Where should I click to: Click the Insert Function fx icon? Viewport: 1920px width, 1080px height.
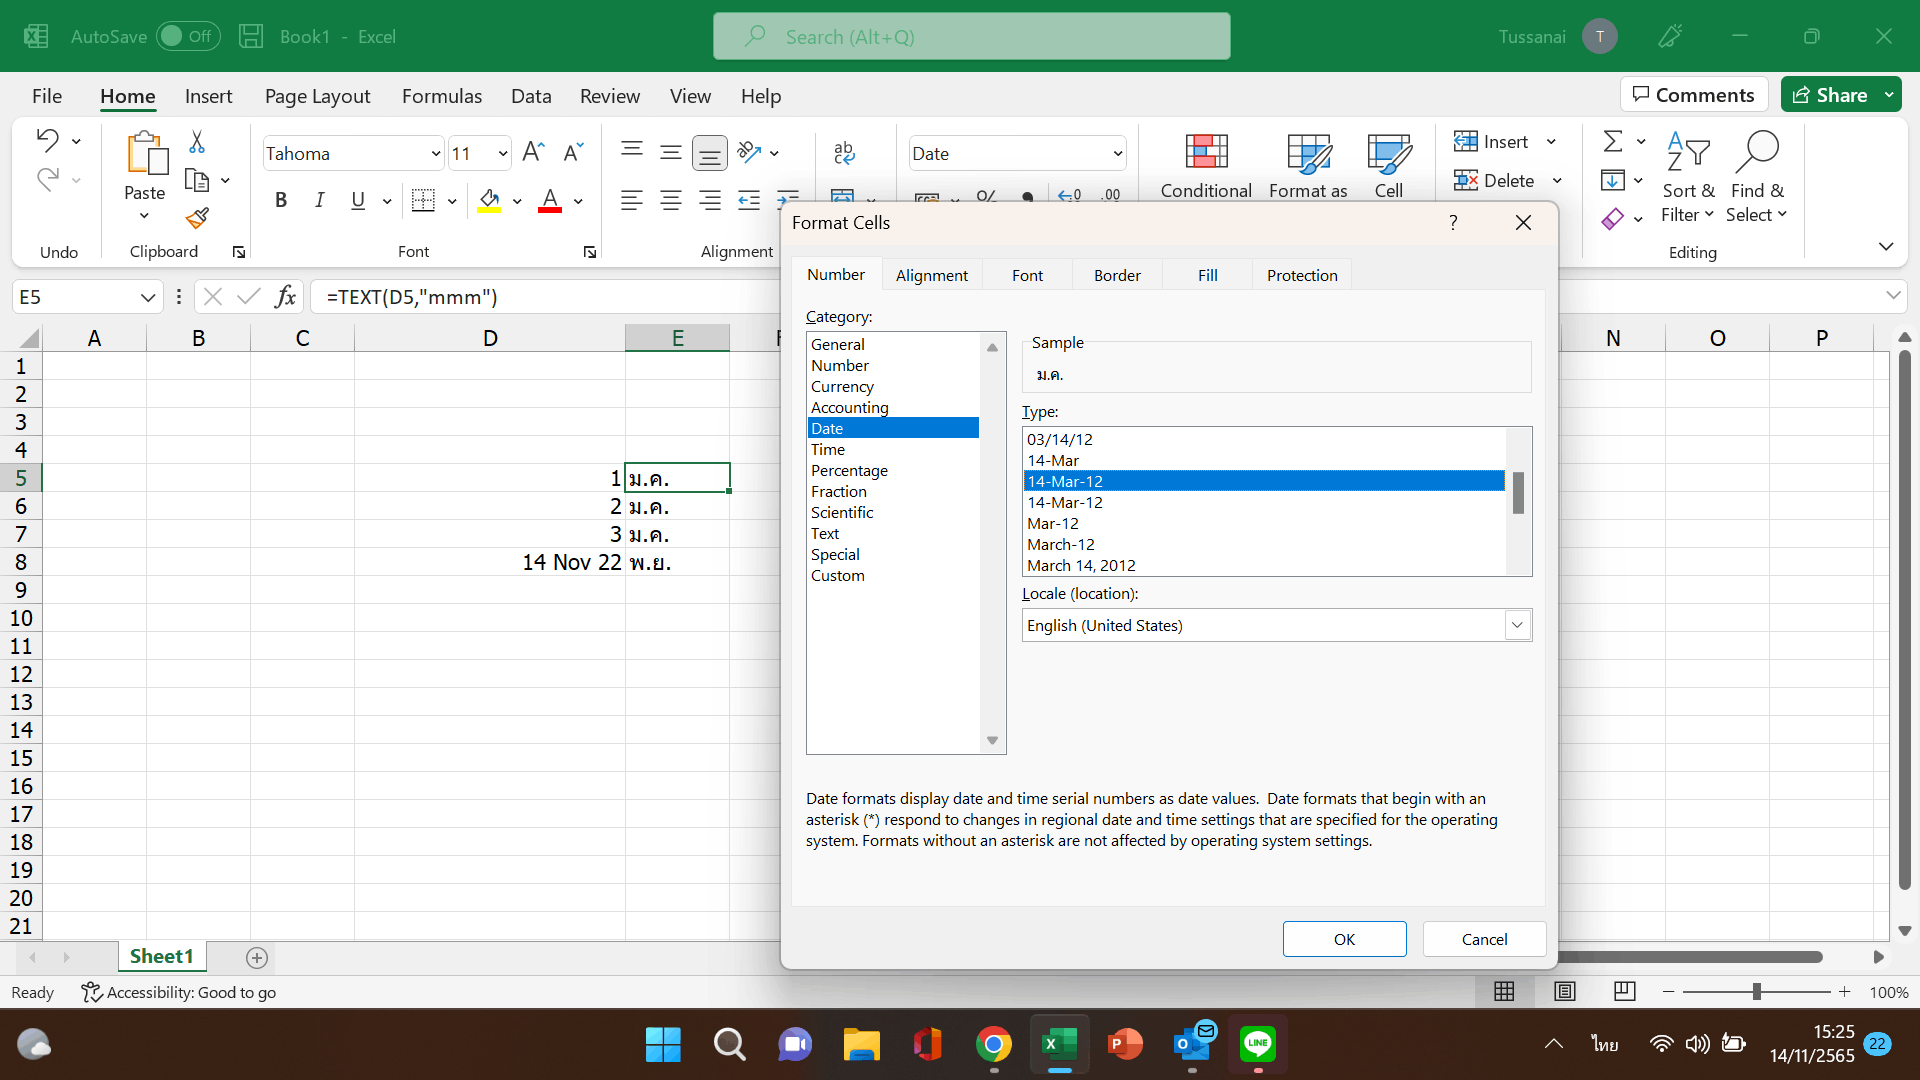click(x=286, y=297)
